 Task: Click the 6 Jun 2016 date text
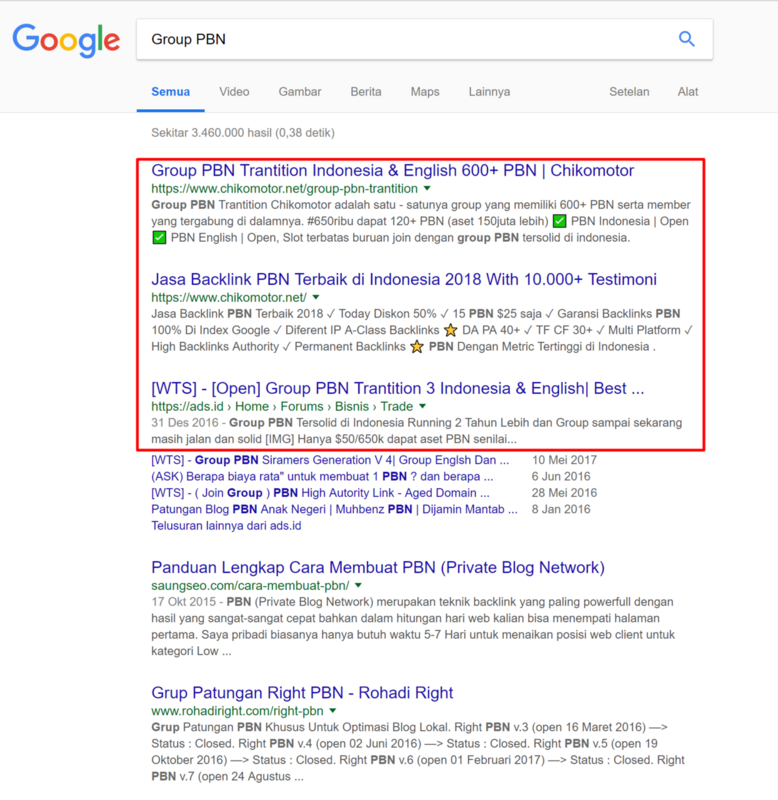pyautogui.click(x=561, y=477)
